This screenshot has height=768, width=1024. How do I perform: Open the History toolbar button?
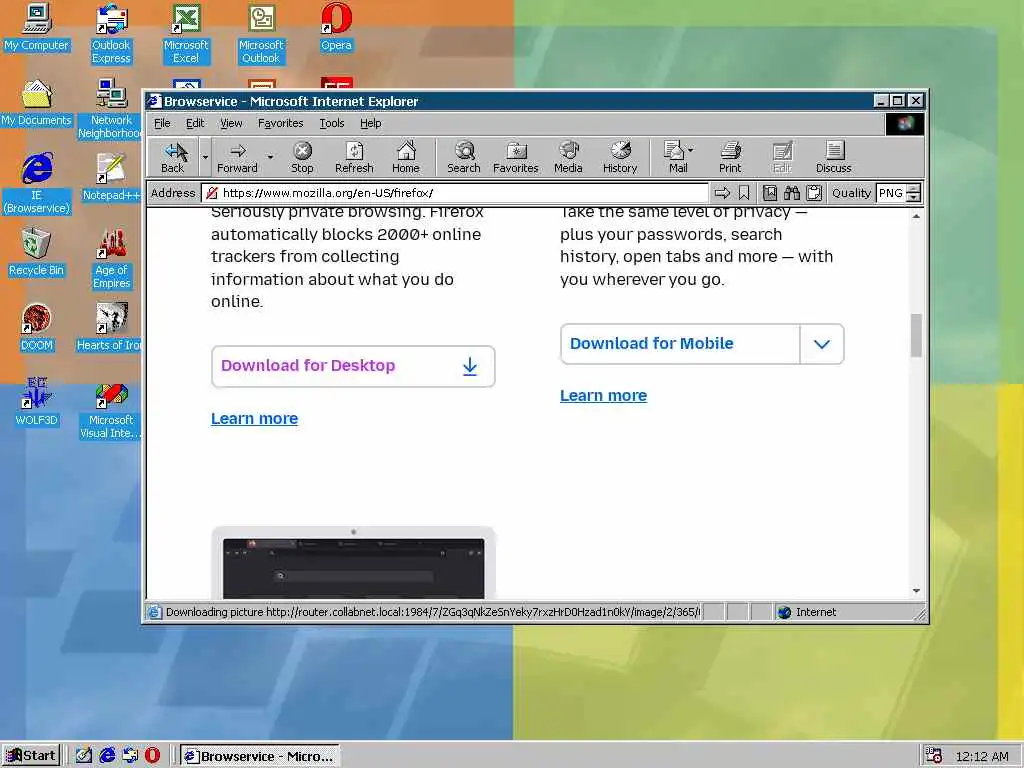pos(620,157)
